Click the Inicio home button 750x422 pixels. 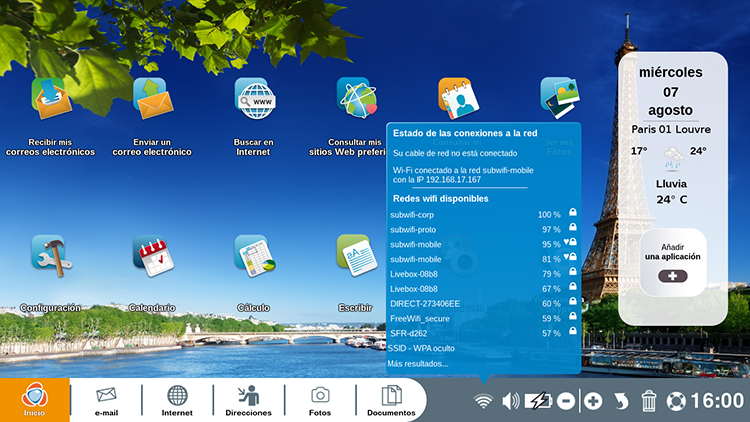[x=34, y=400]
